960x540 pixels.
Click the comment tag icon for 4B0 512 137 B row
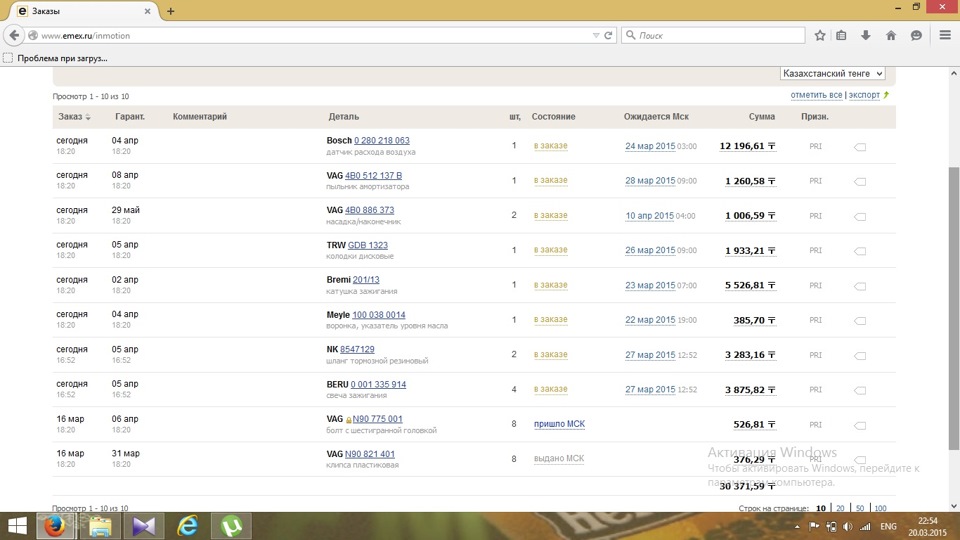[860, 182]
